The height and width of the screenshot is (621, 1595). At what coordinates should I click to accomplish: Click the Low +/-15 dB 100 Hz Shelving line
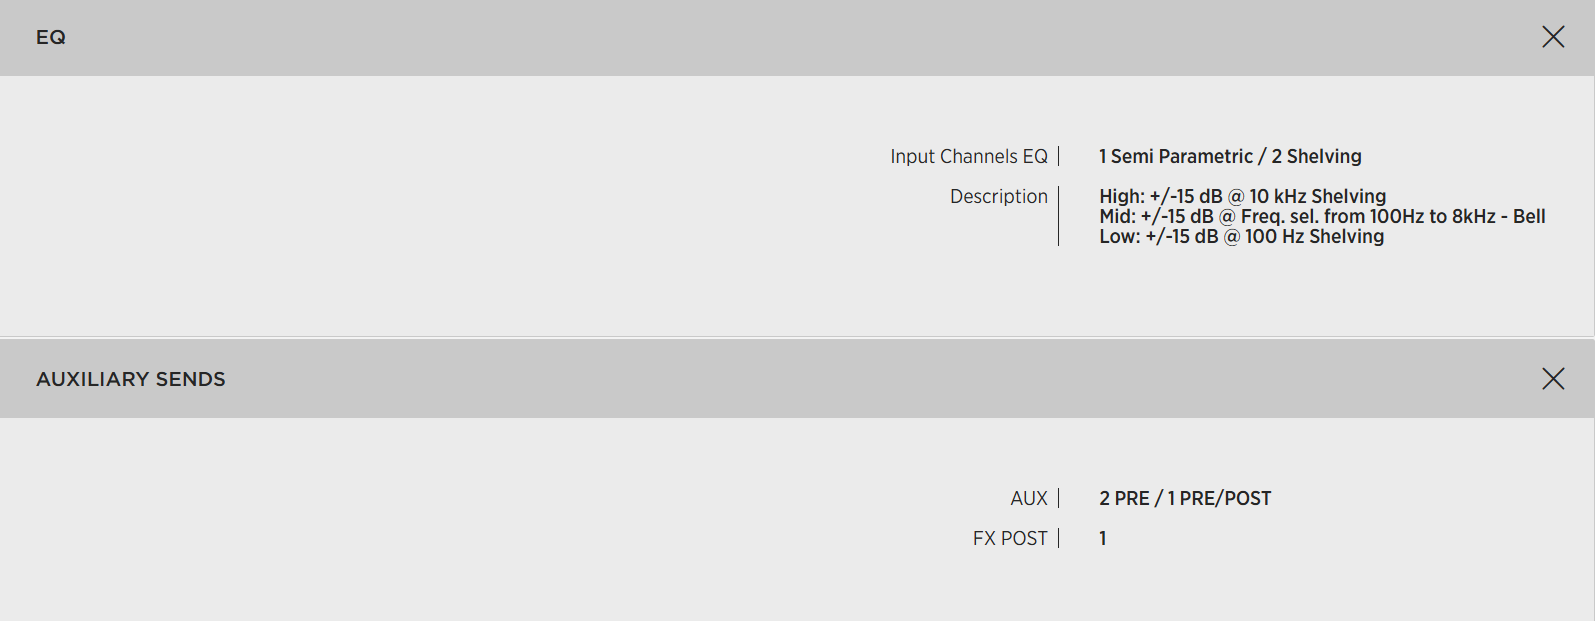pos(1241,237)
